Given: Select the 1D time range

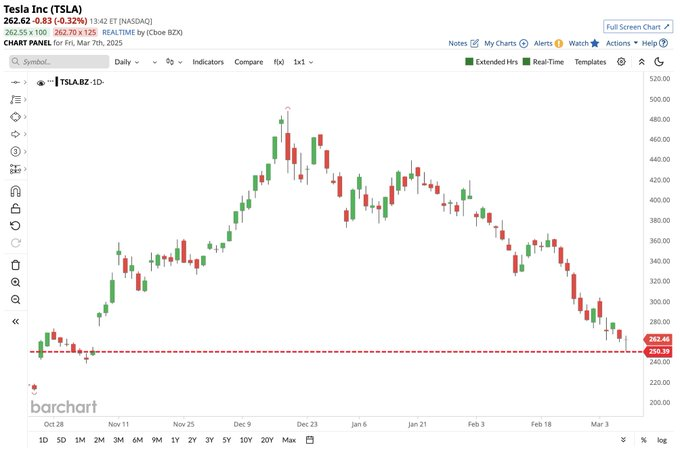Looking at the screenshot, I should [x=43, y=440].
